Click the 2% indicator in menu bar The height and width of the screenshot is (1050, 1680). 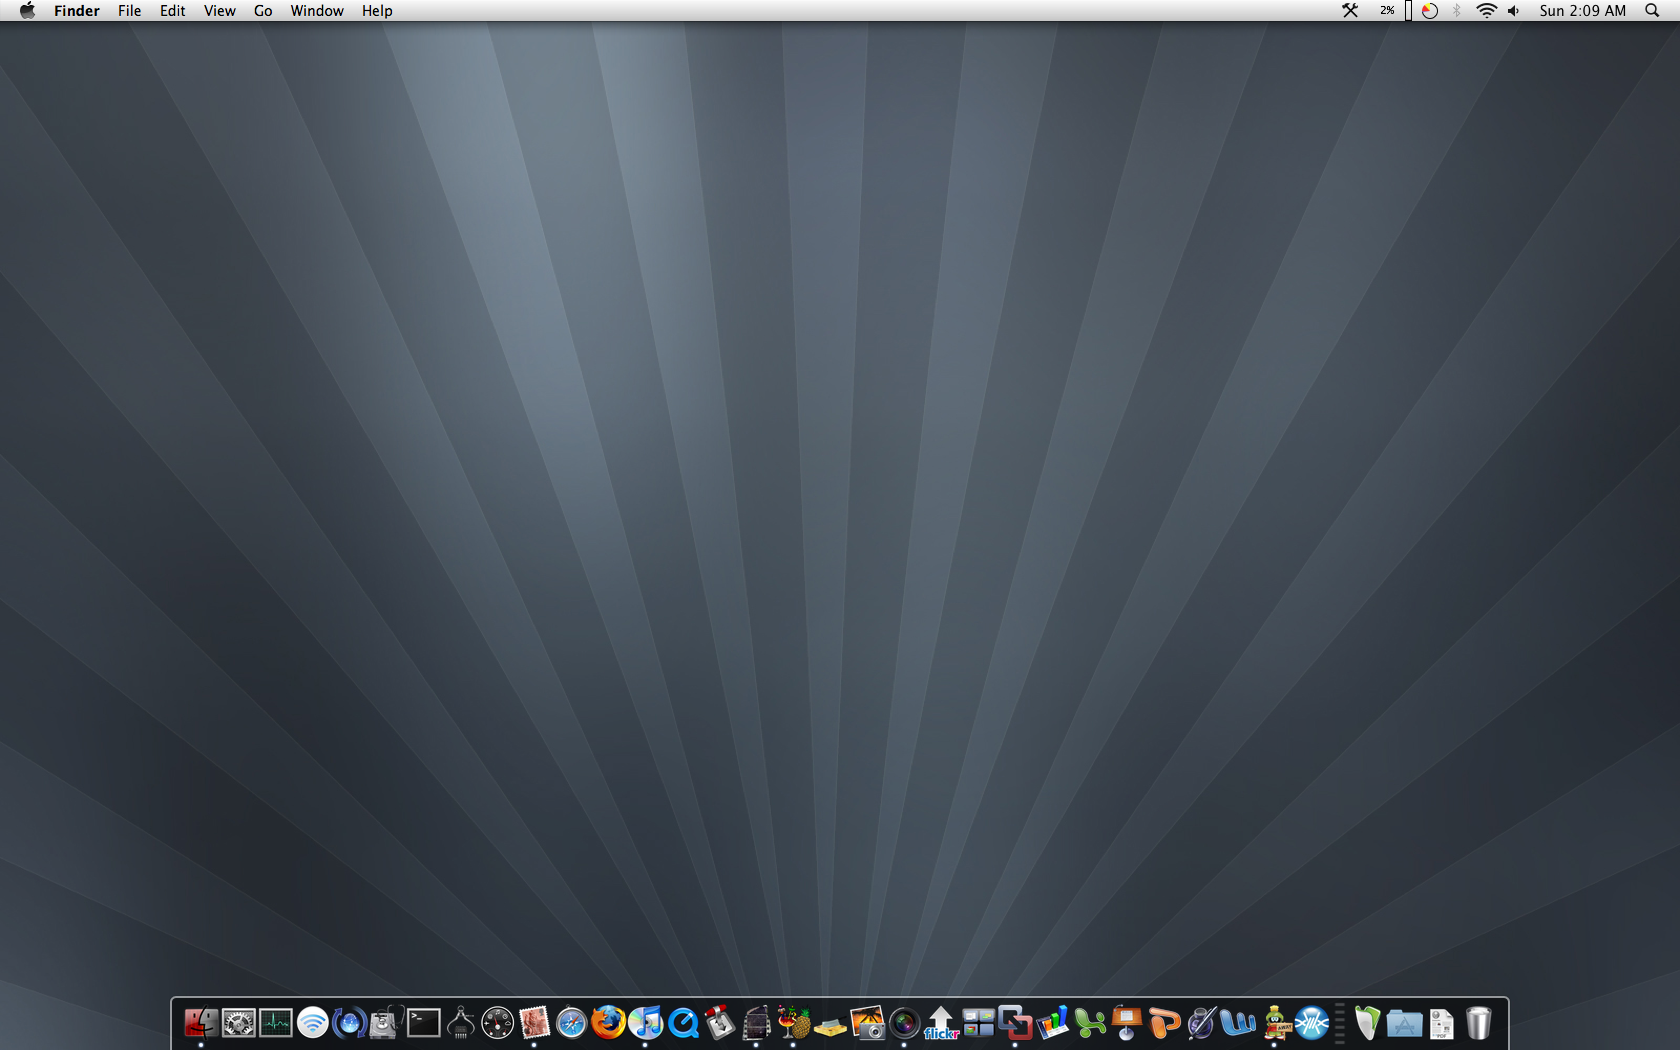tap(1387, 11)
